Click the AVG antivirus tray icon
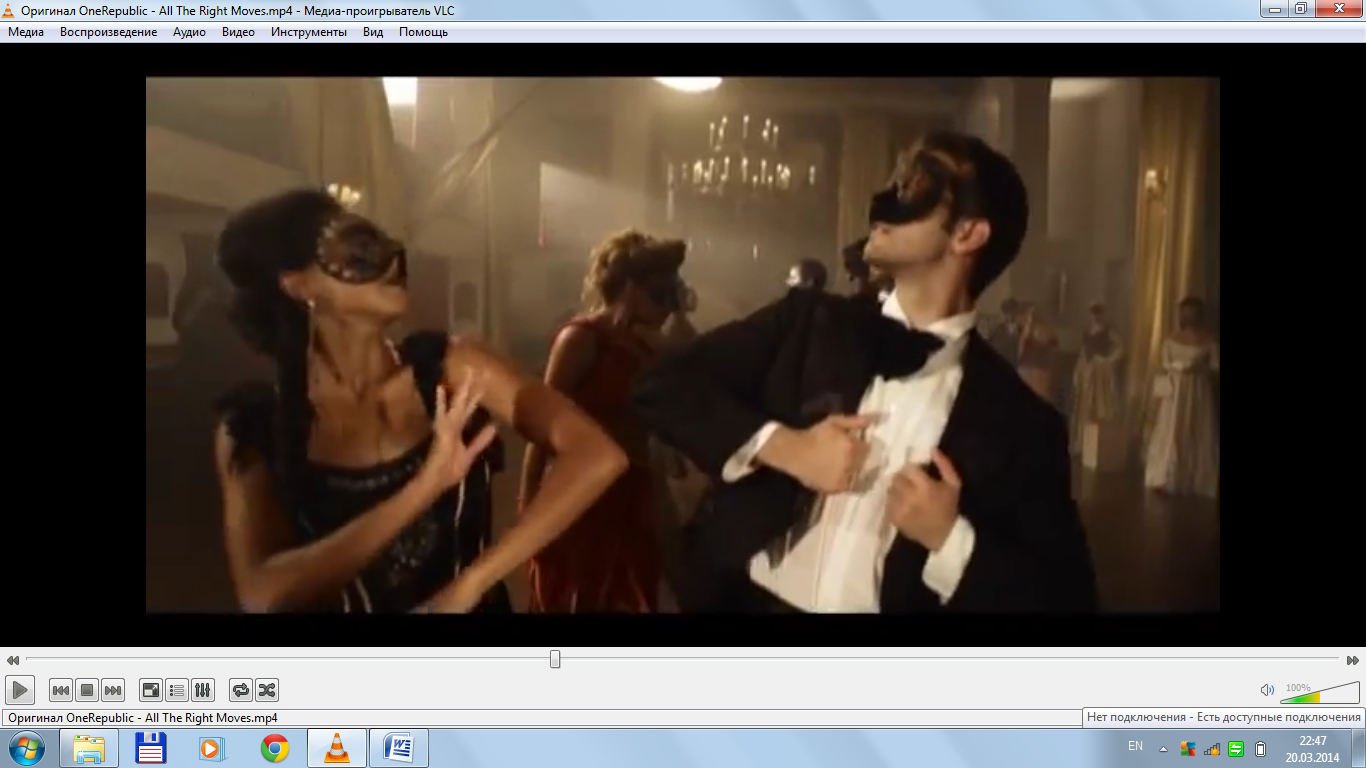The height and width of the screenshot is (768, 1366). click(1188, 748)
